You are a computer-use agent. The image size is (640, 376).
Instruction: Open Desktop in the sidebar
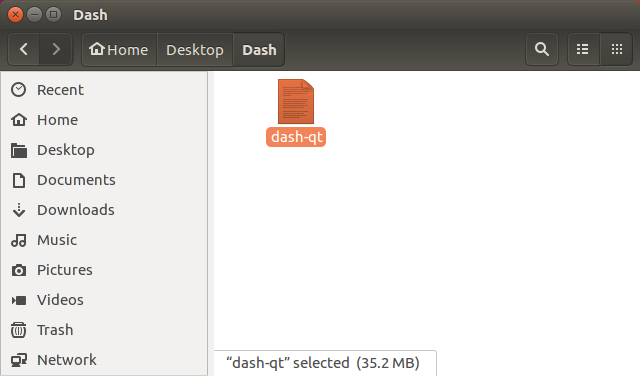tap(104, 150)
